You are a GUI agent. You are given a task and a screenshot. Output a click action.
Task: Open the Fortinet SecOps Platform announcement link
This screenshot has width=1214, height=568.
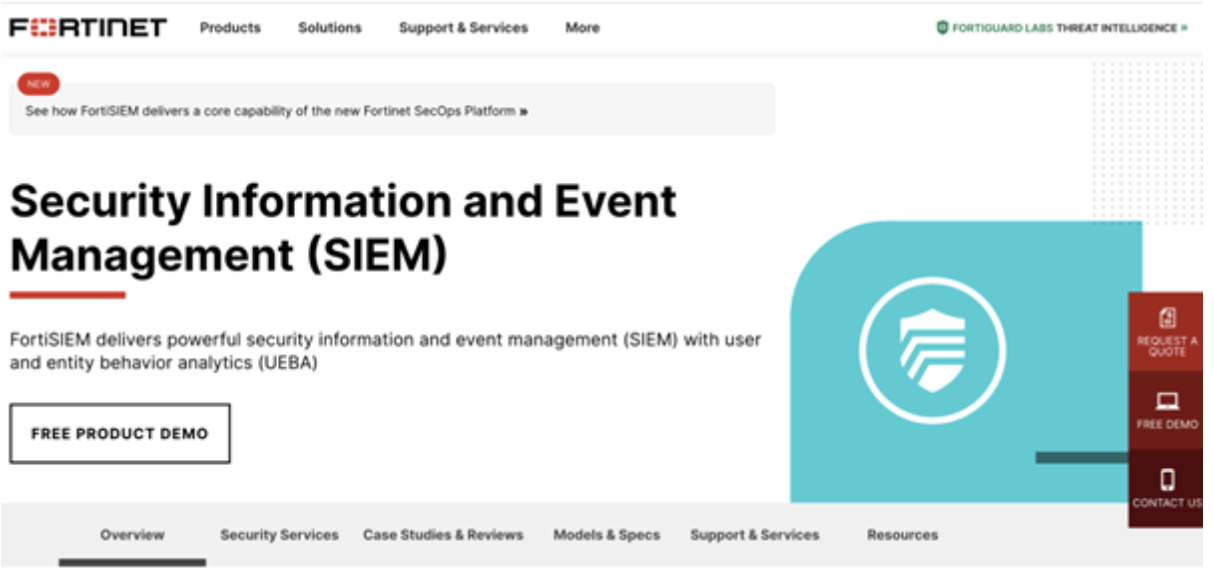(276, 111)
